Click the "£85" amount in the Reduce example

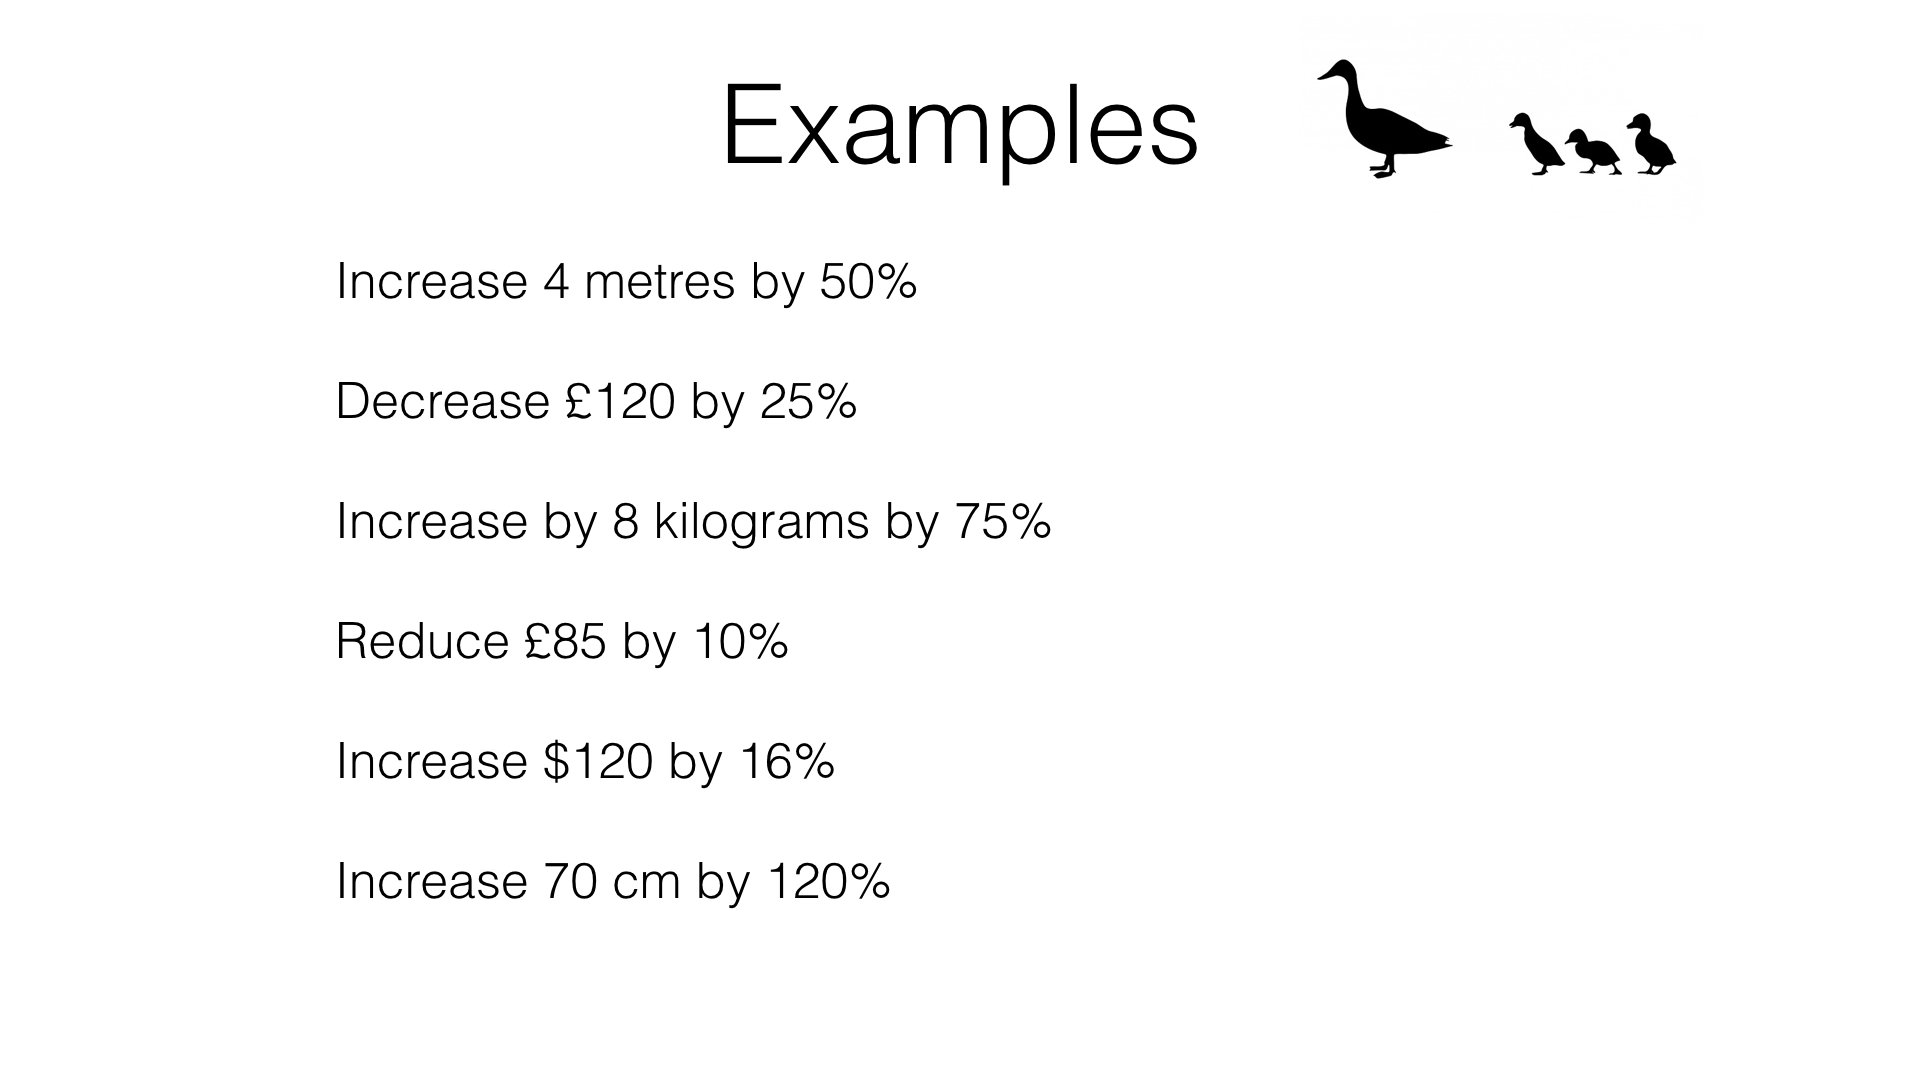pos(566,642)
